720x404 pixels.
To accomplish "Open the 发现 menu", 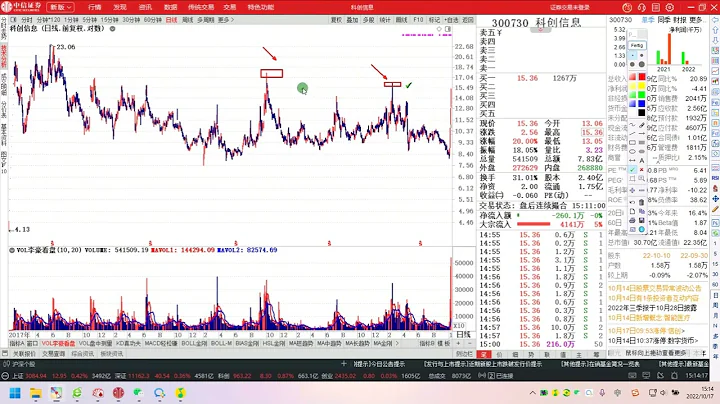I will (x=120, y=7).
